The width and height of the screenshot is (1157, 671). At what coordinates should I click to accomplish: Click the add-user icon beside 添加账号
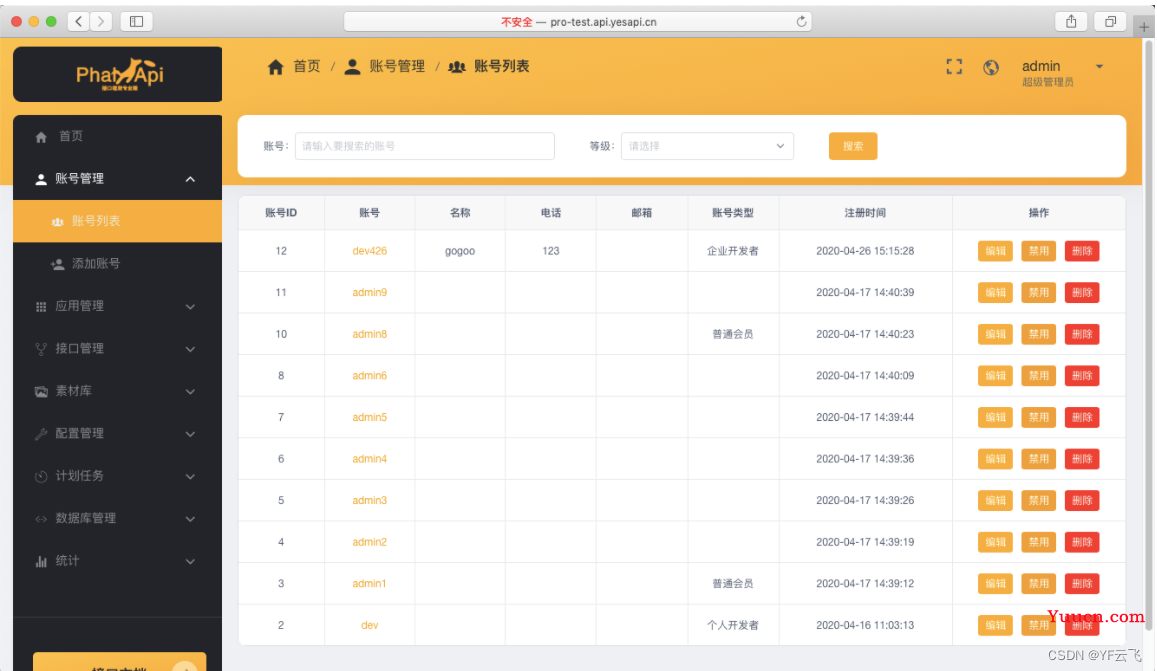pos(58,264)
